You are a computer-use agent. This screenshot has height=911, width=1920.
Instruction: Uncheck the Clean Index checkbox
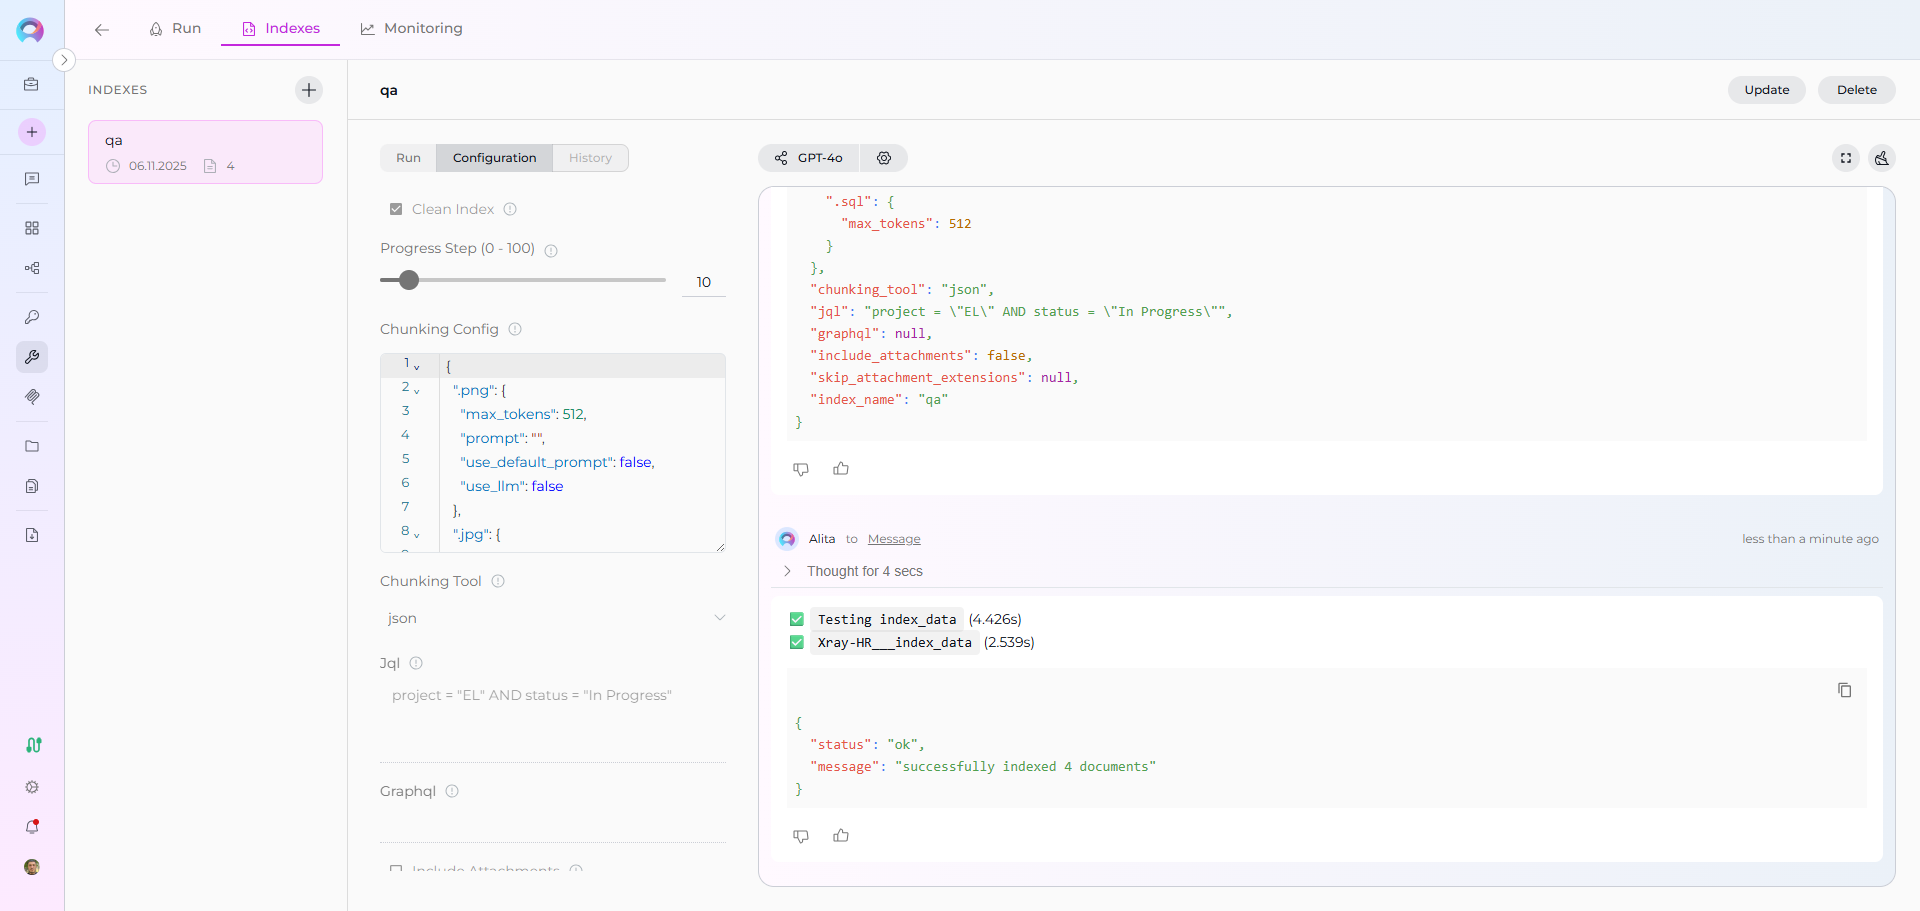pyautogui.click(x=396, y=209)
